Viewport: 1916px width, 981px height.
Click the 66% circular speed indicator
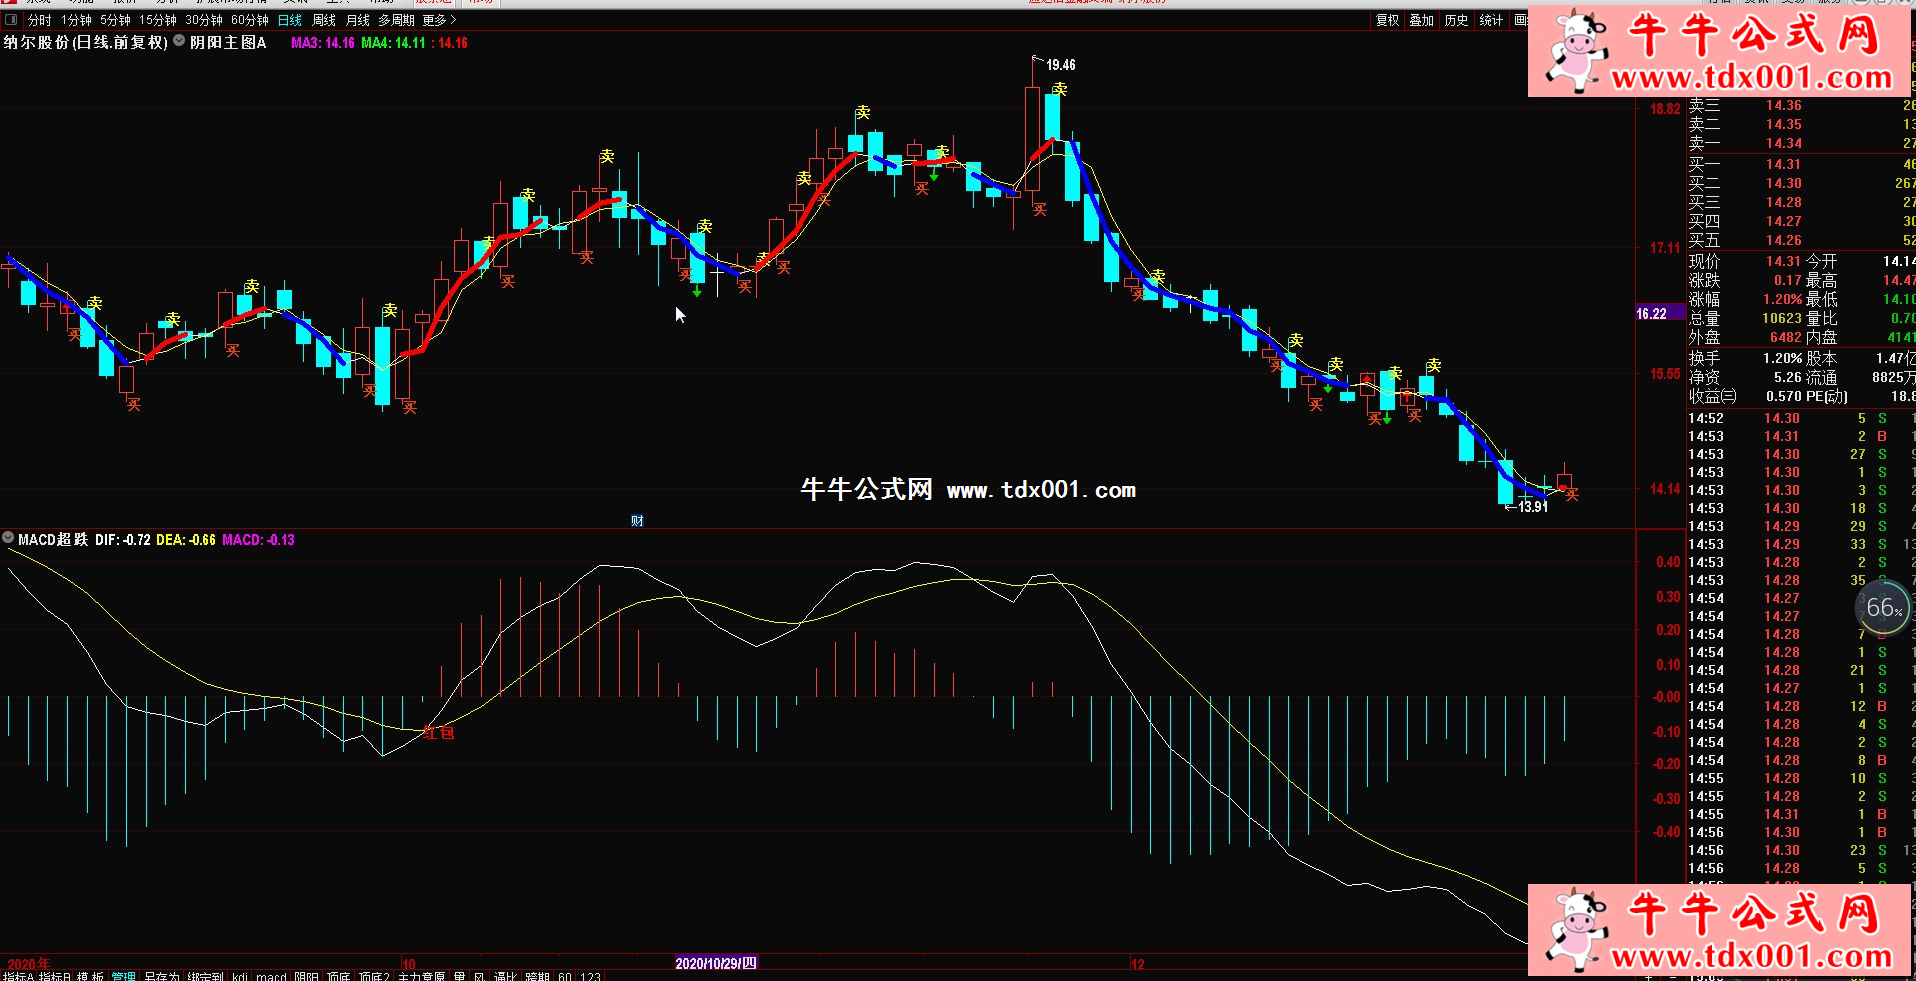(1884, 607)
